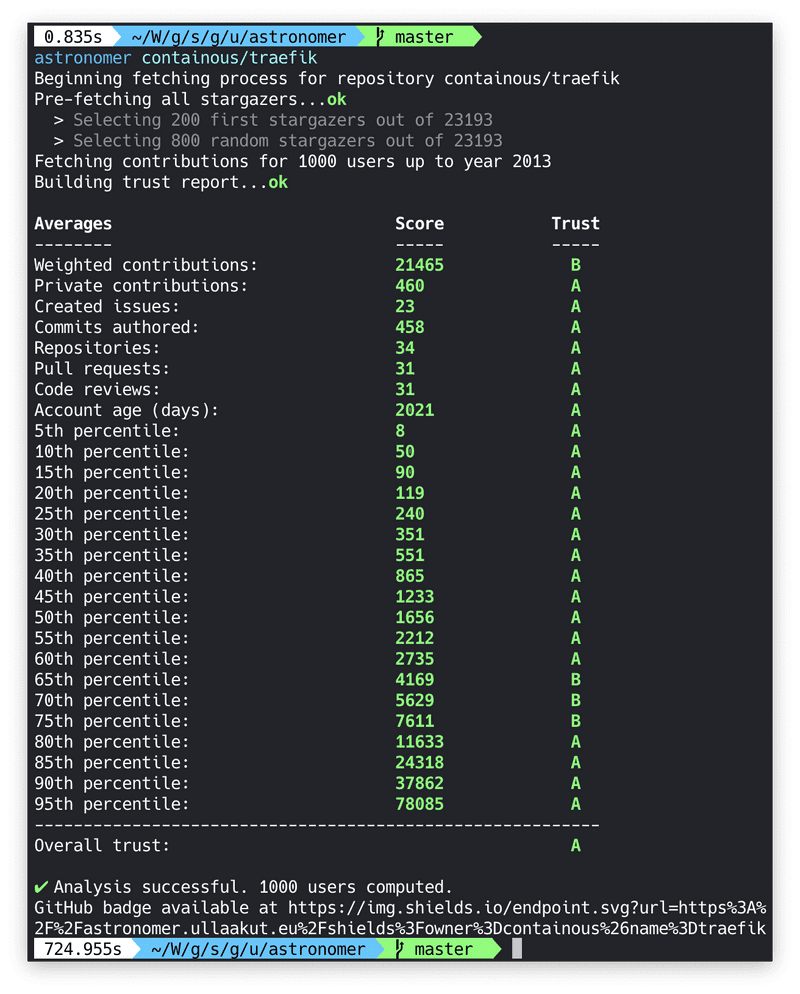Screen dimensions: 800x994
Task: Click the Trust column header
Action: (x=575, y=224)
